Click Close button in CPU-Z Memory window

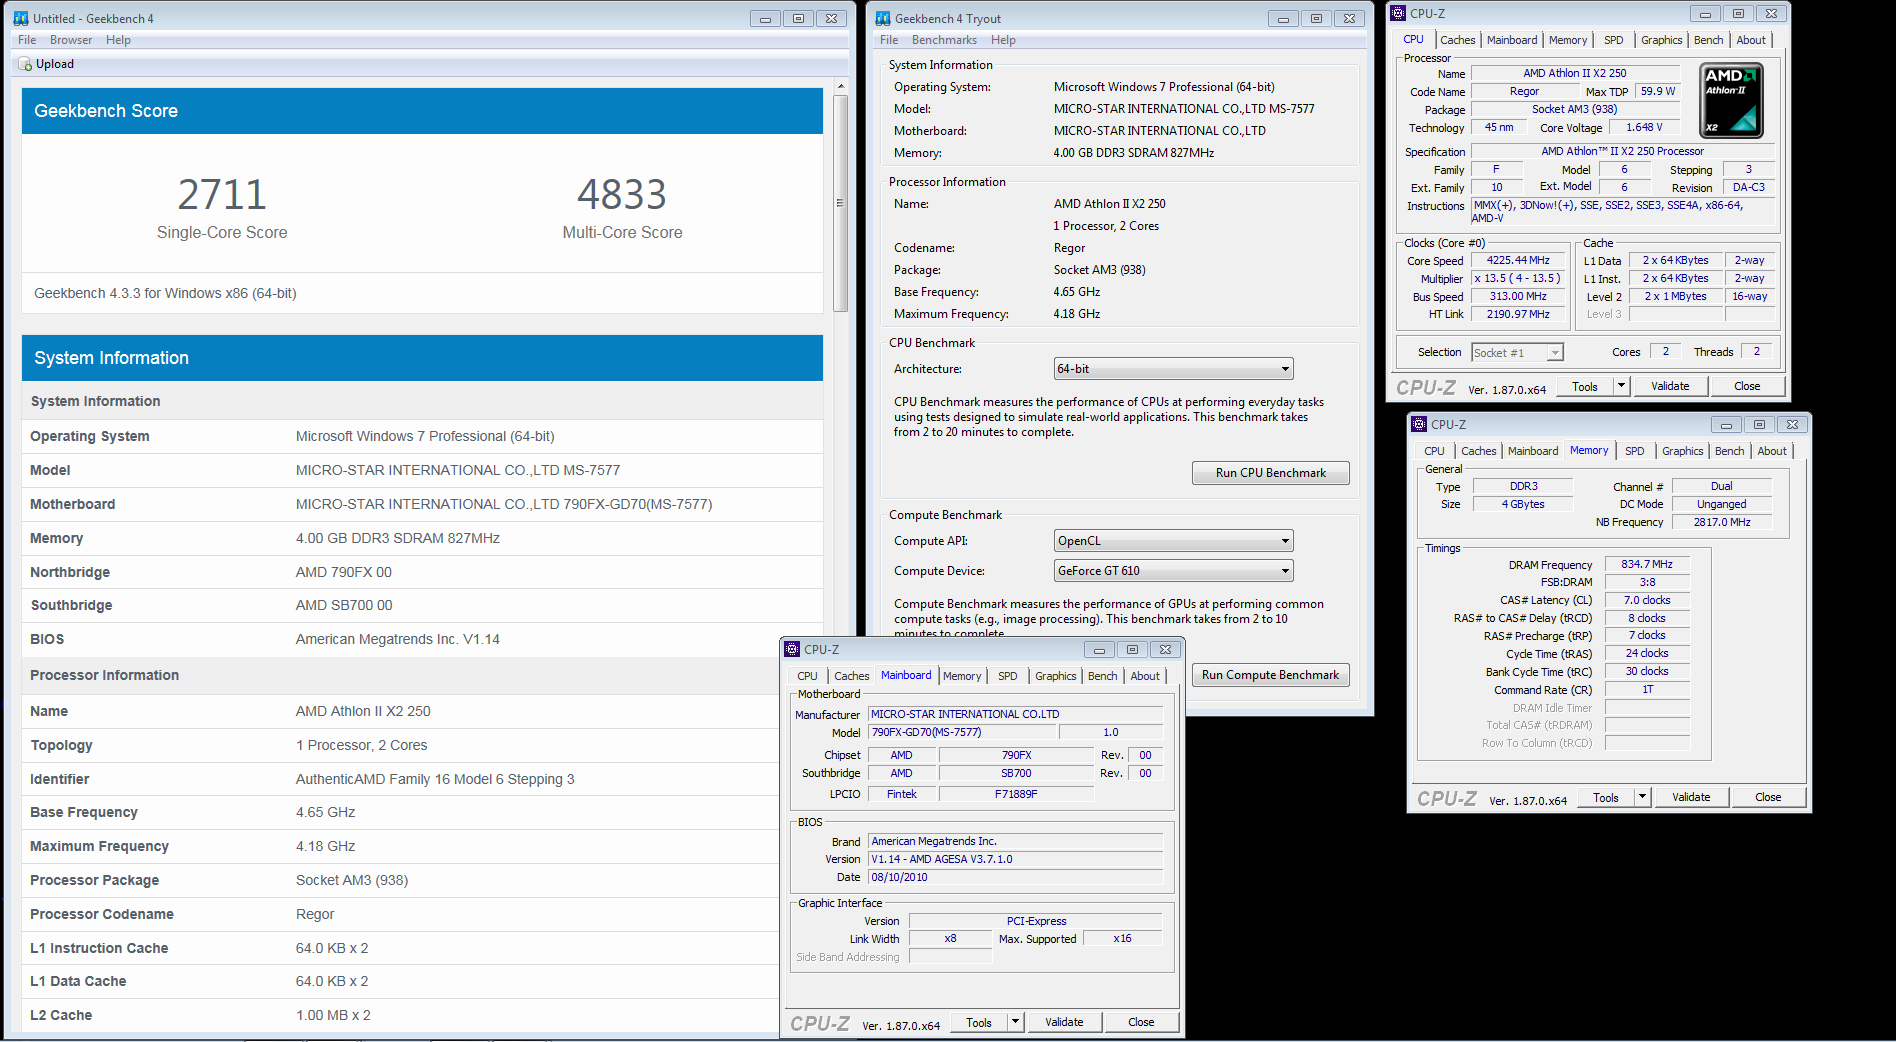pyautogui.click(x=1768, y=797)
